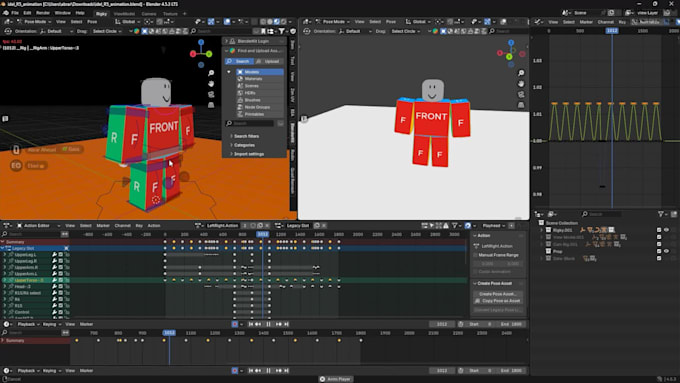The image size is (680, 383).
Task: Click the pan hand icon in left viewport
Action: (x=211, y=83)
